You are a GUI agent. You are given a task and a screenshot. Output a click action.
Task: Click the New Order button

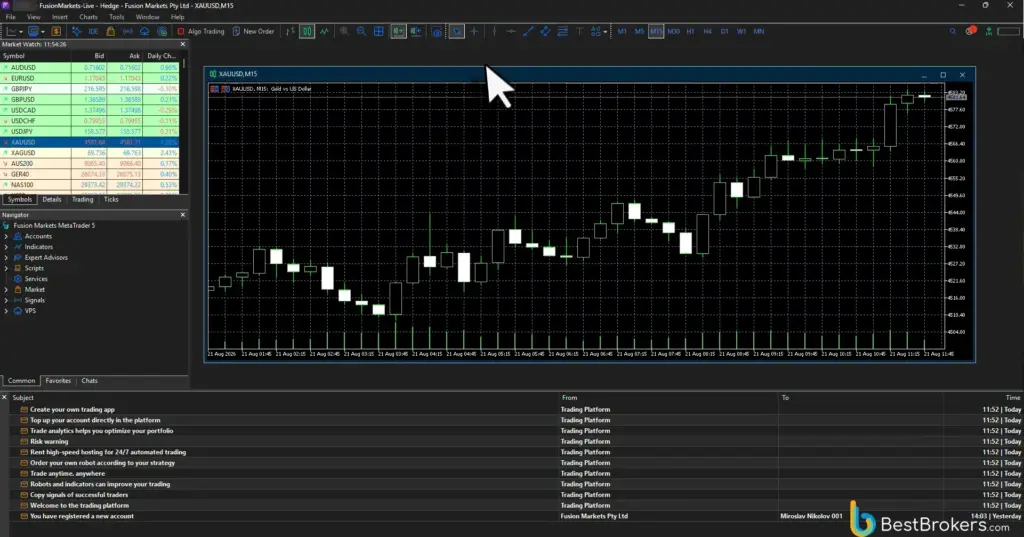tap(253, 31)
